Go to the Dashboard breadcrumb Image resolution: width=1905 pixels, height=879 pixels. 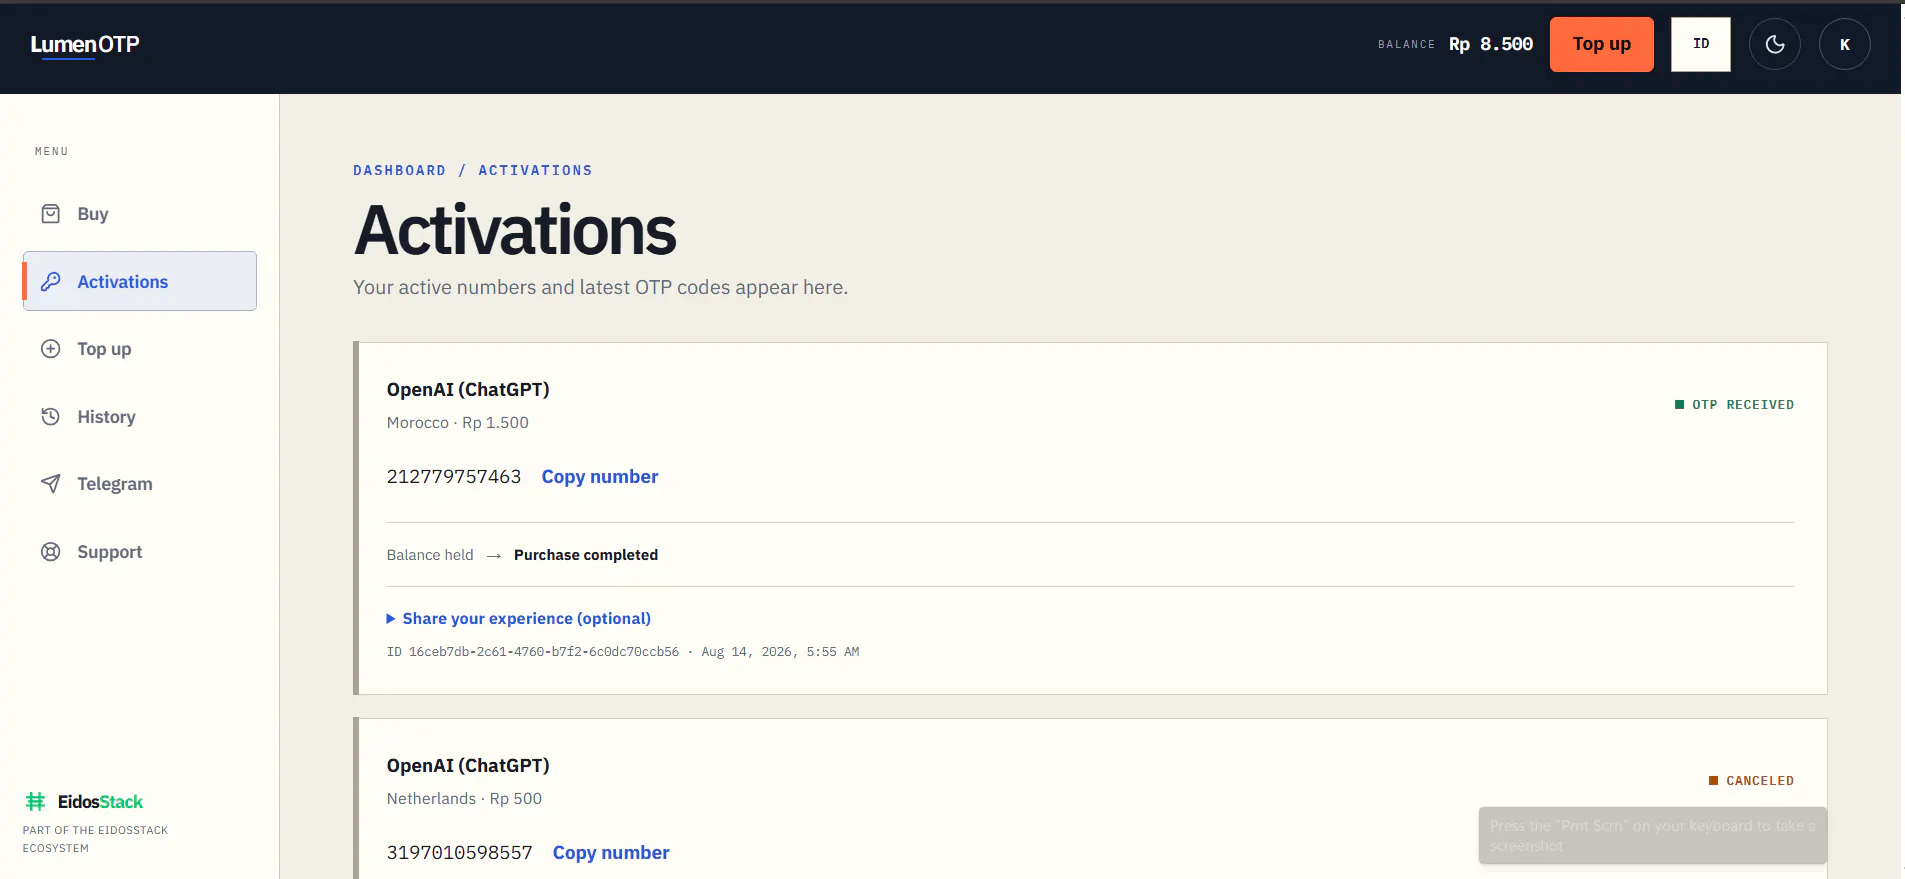[399, 170]
